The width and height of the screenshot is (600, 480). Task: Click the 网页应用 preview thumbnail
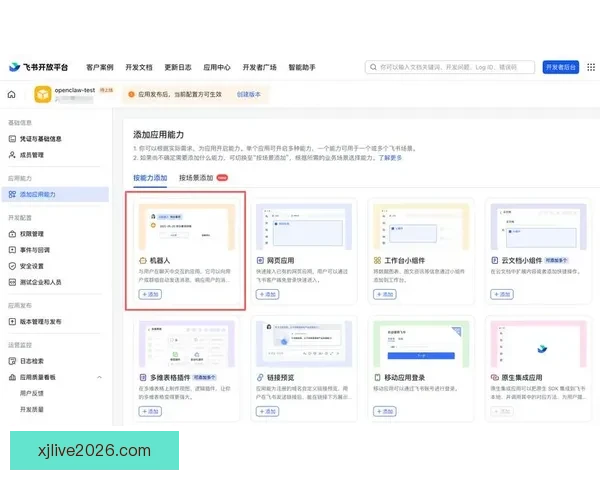click(x=304, y=227)
